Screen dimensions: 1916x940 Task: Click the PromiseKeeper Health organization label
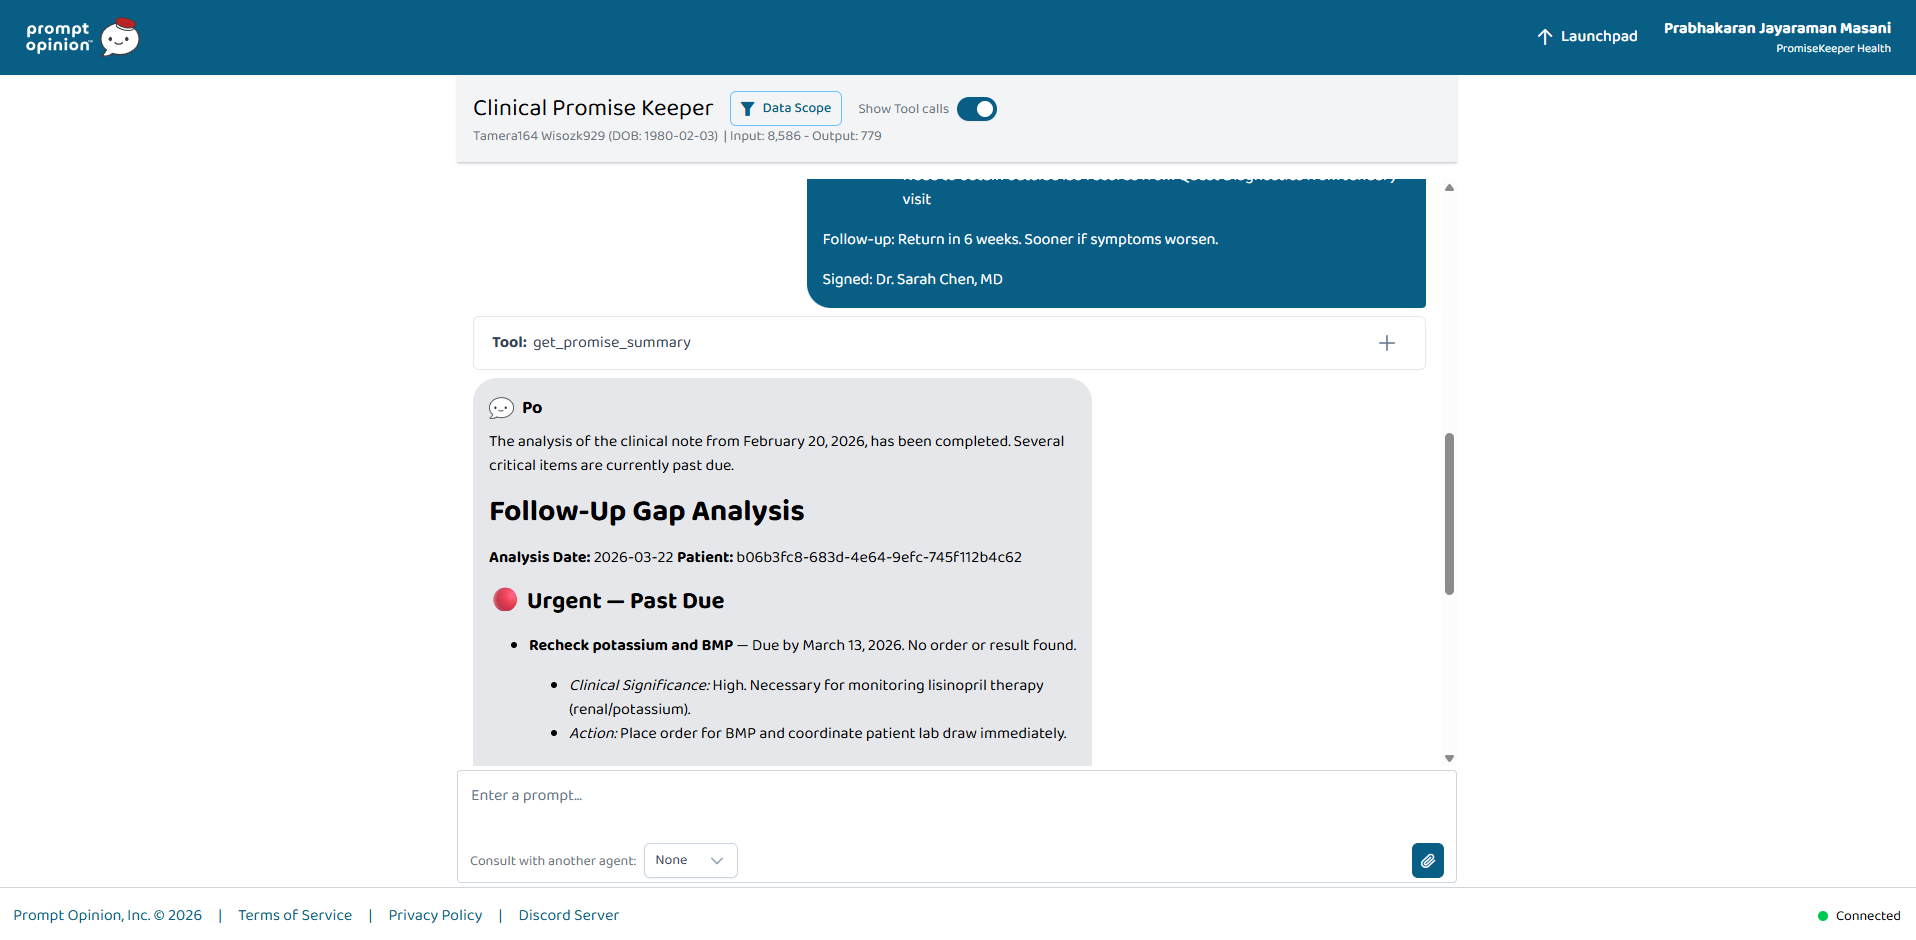1833,48
